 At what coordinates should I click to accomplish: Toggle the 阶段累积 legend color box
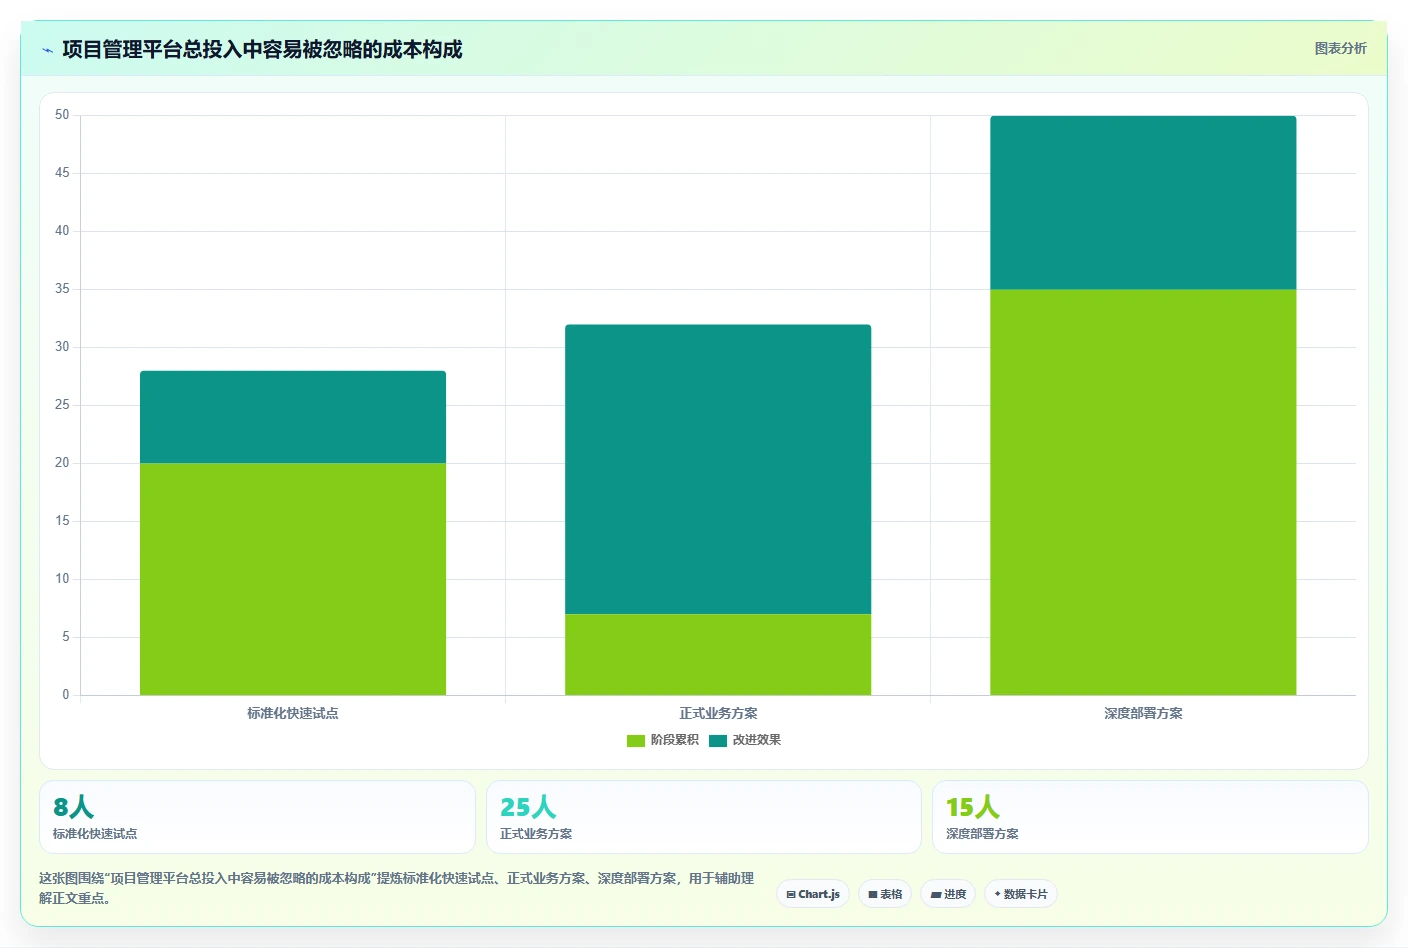tap(635, 741)
